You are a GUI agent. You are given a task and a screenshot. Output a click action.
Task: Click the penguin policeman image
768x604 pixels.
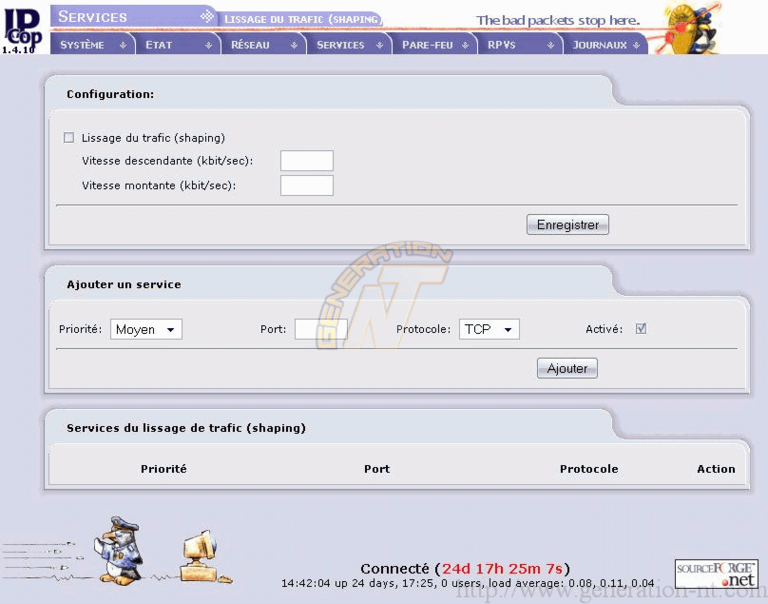pos(119,550)
